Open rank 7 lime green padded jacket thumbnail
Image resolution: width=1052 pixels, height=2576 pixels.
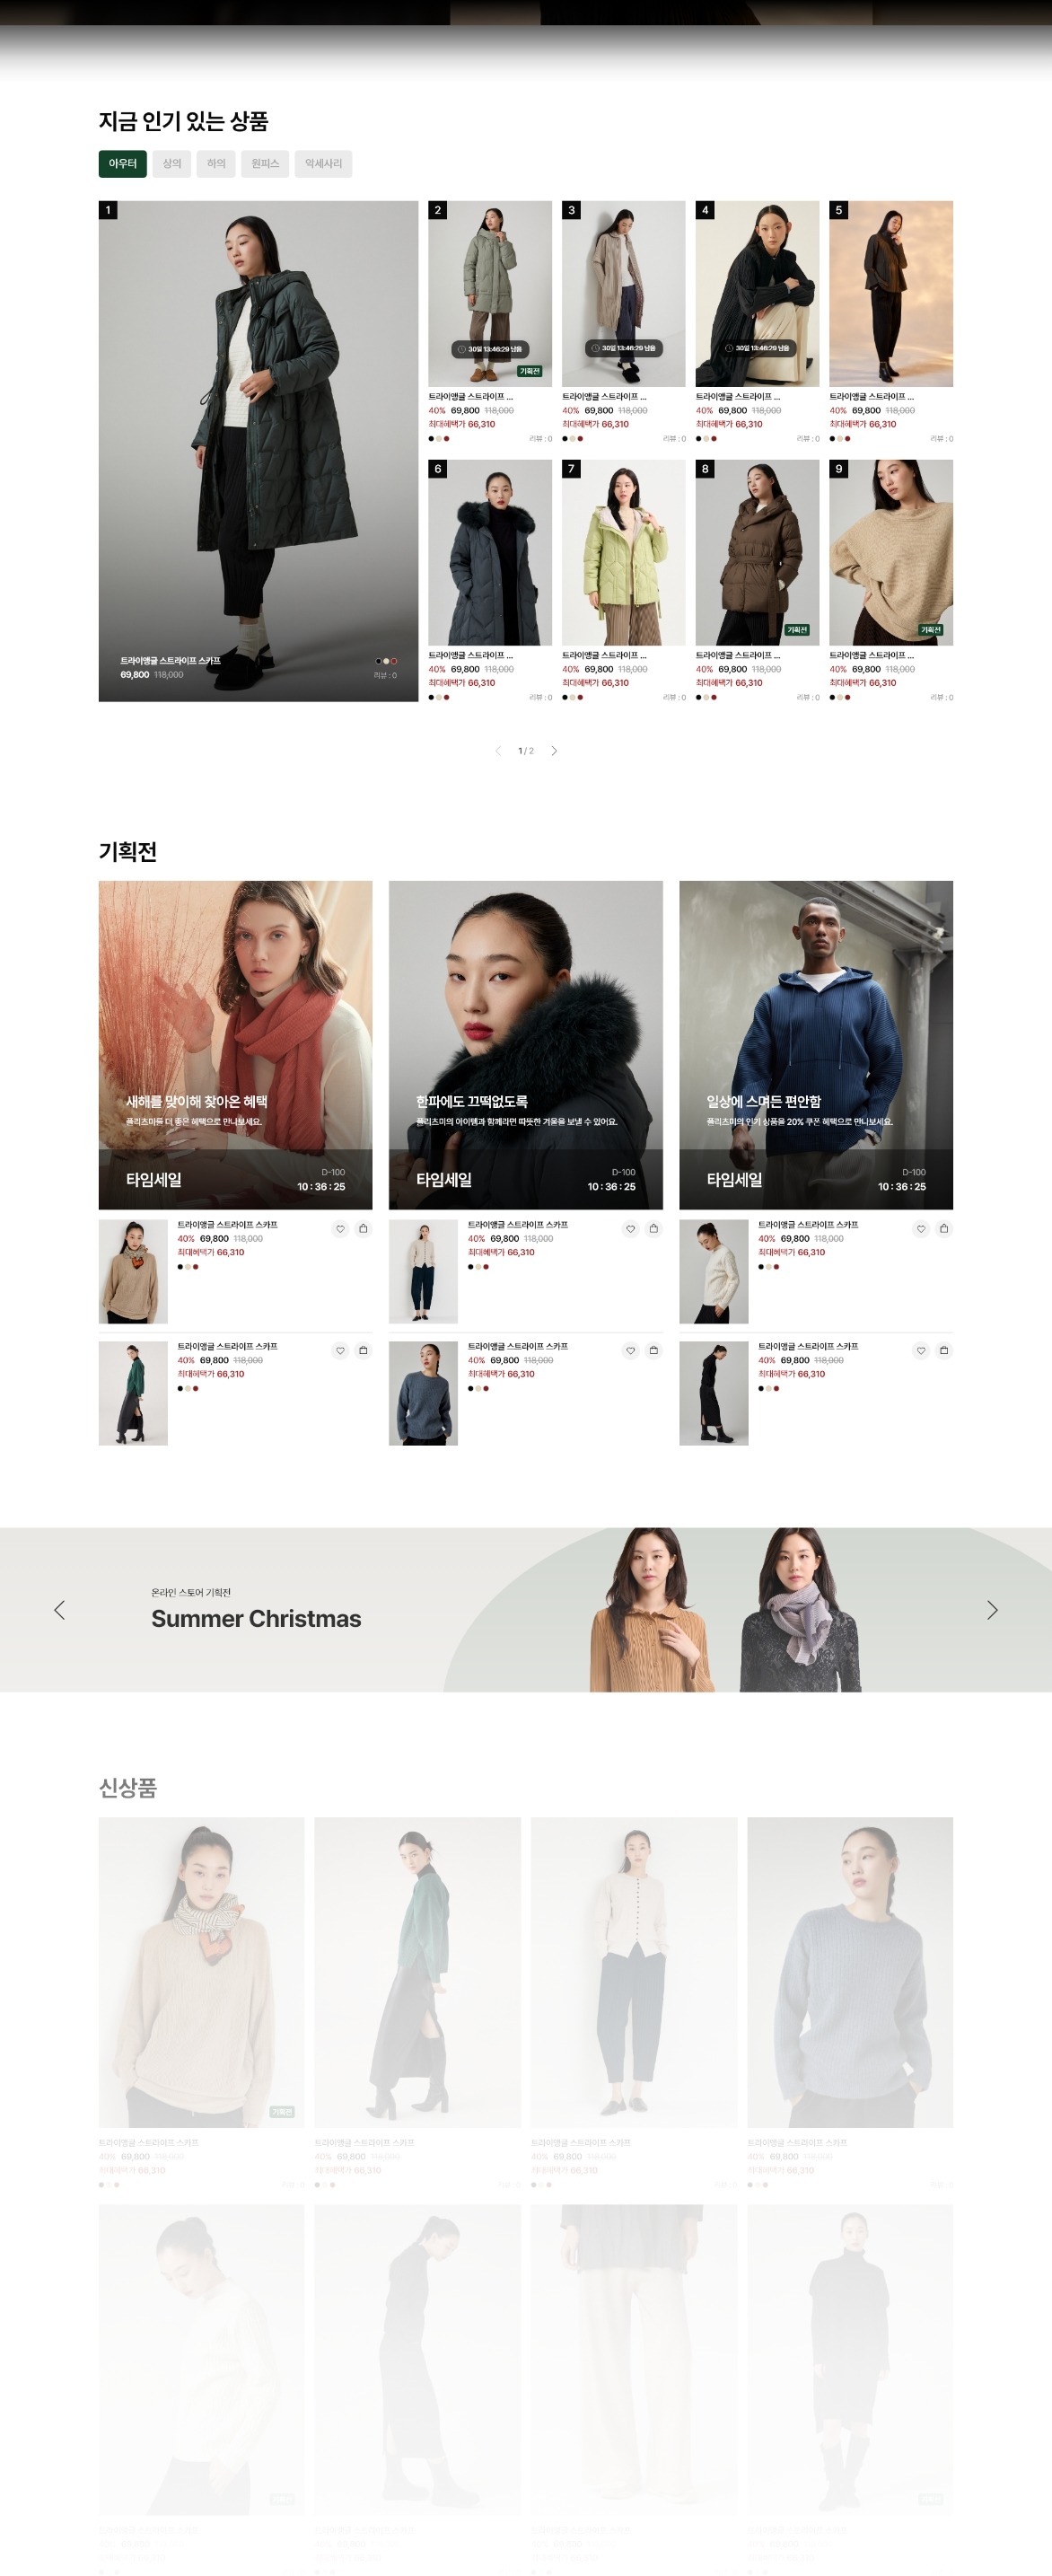click(623, 553)
